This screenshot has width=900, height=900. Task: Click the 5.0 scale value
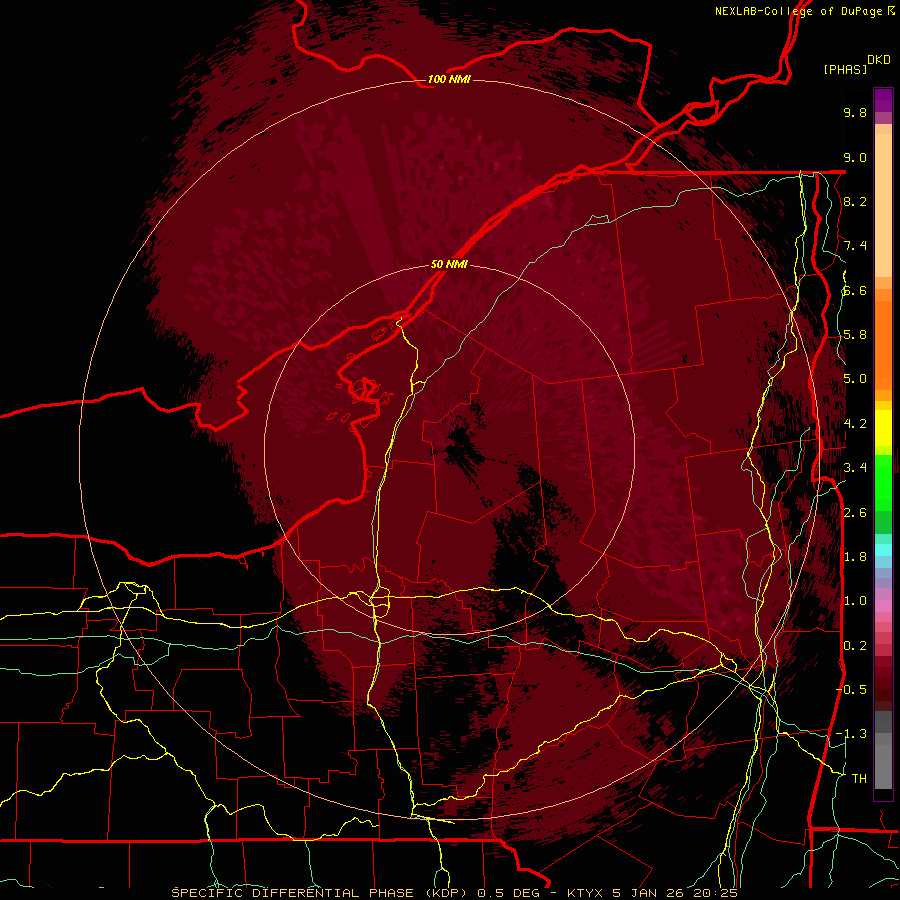(855, 379)
